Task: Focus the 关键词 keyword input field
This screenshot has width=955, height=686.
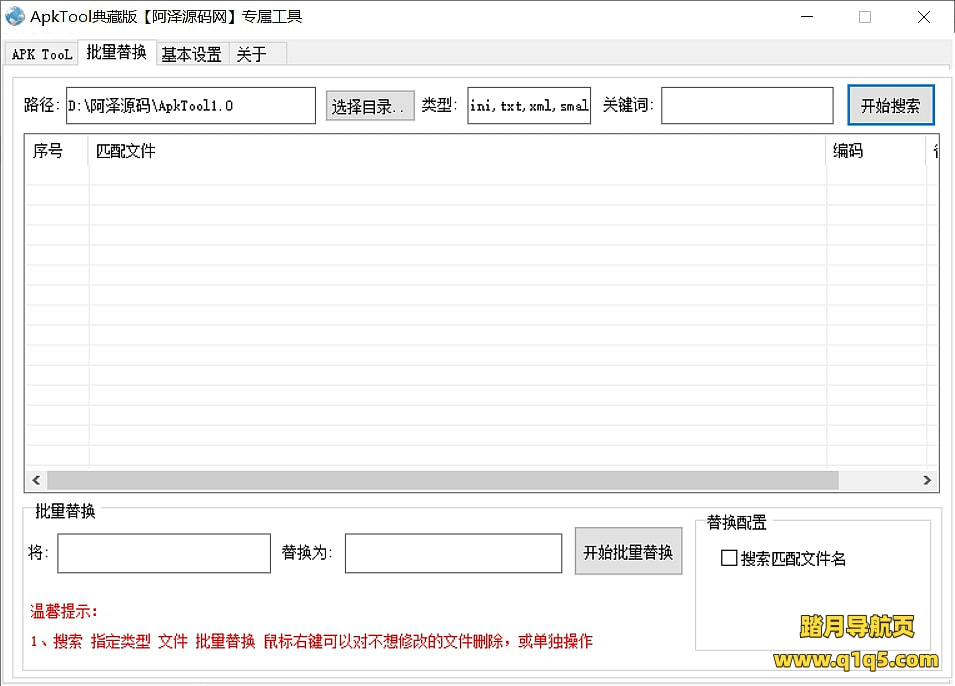Action: pos(747,106)
